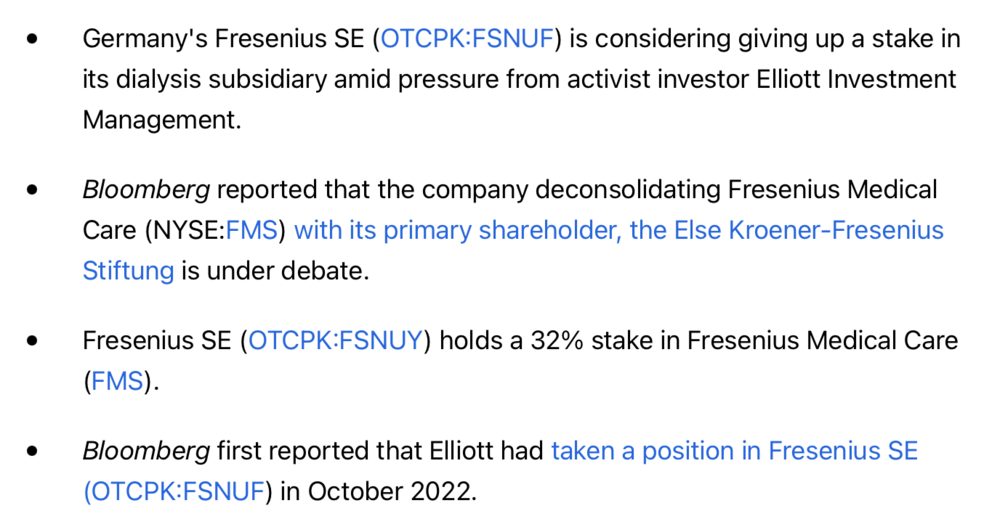This screenshot has width=1000, height=519.
Task: Click the word "Management." in first paragraph
Action: [x=162, y=120]
